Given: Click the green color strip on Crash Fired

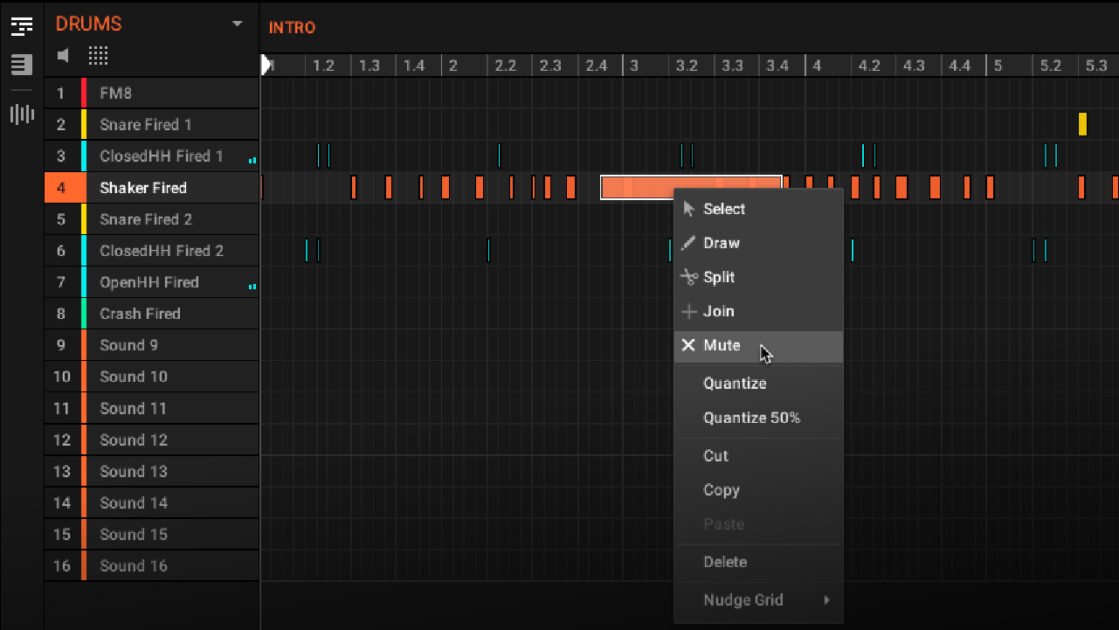Looking at the screenshot, I should 83,314.
